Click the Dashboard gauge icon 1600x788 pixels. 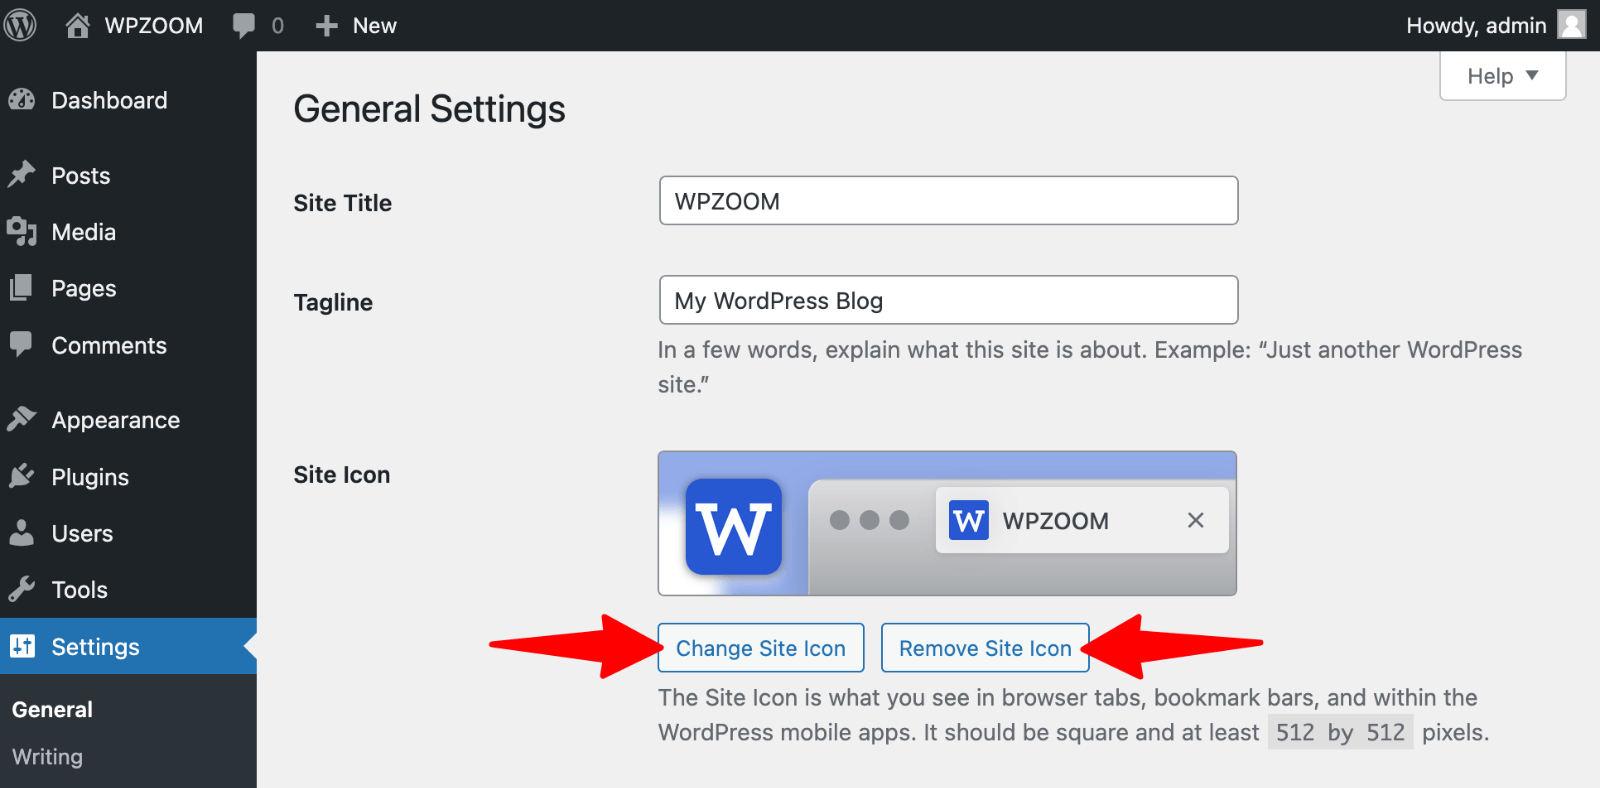pos(22,100)
